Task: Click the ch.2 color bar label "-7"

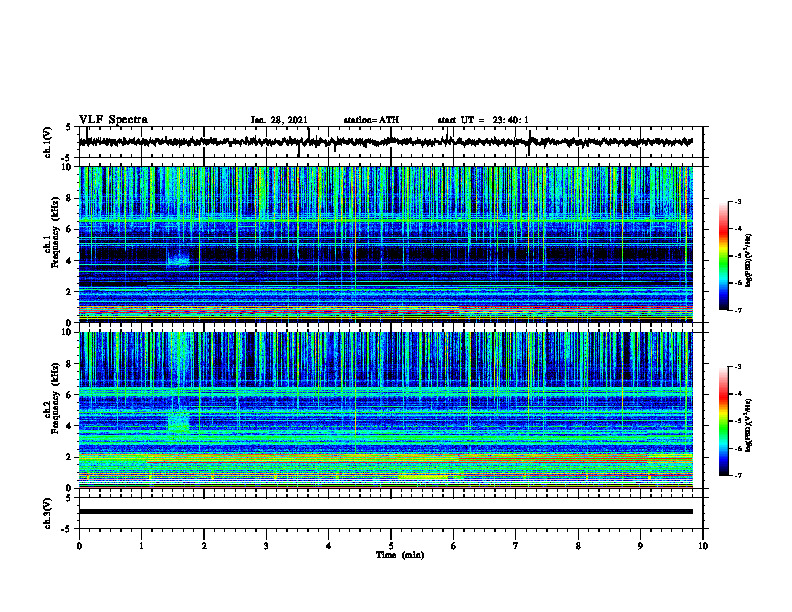Action: point(737,475)
